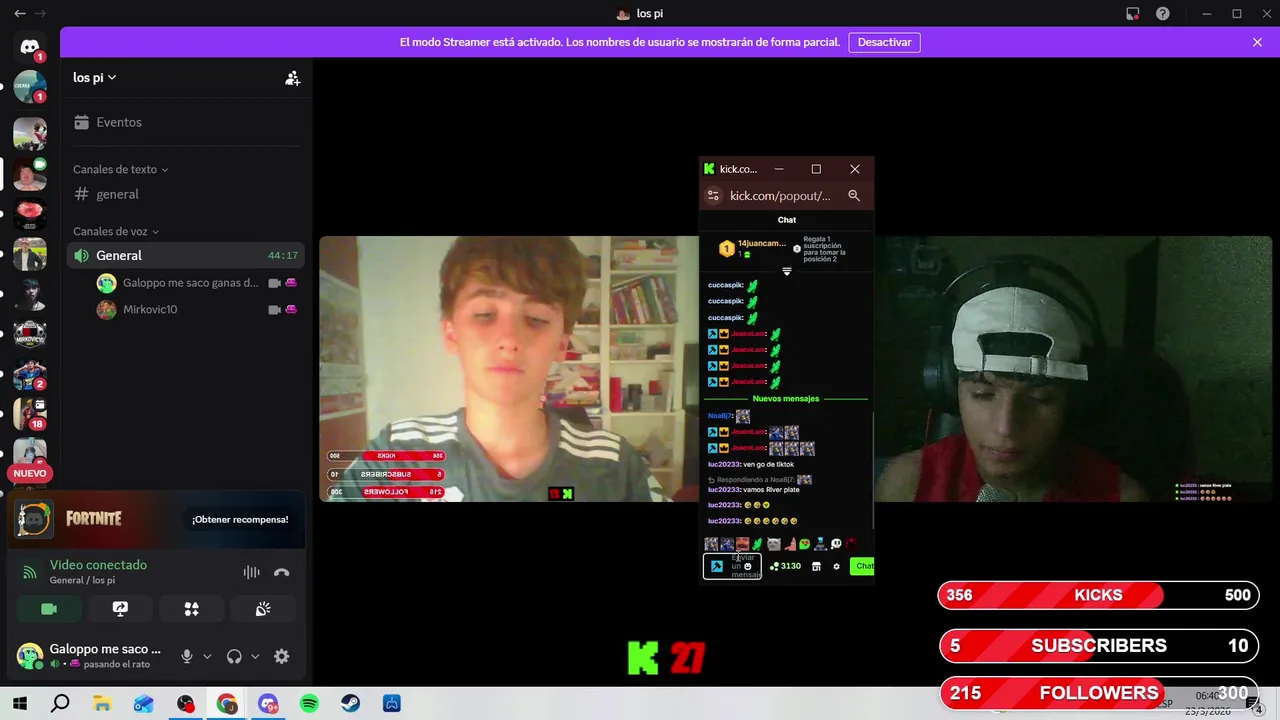Open Discord direct messages home icon

click(x=30, y=46)
